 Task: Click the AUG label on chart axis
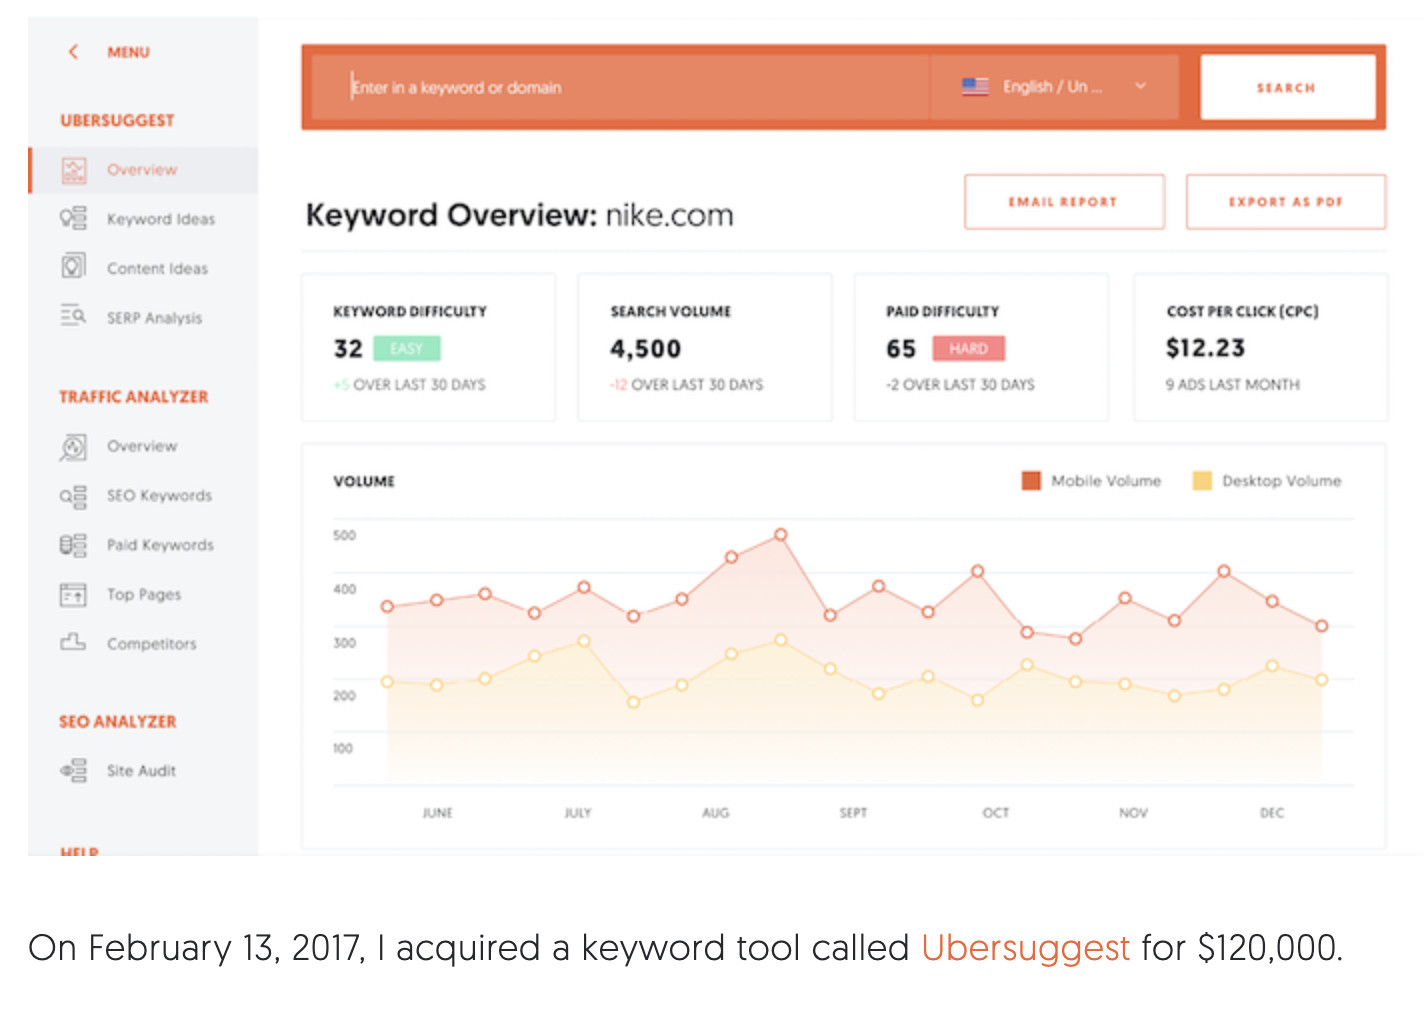(x=716, y=813)
